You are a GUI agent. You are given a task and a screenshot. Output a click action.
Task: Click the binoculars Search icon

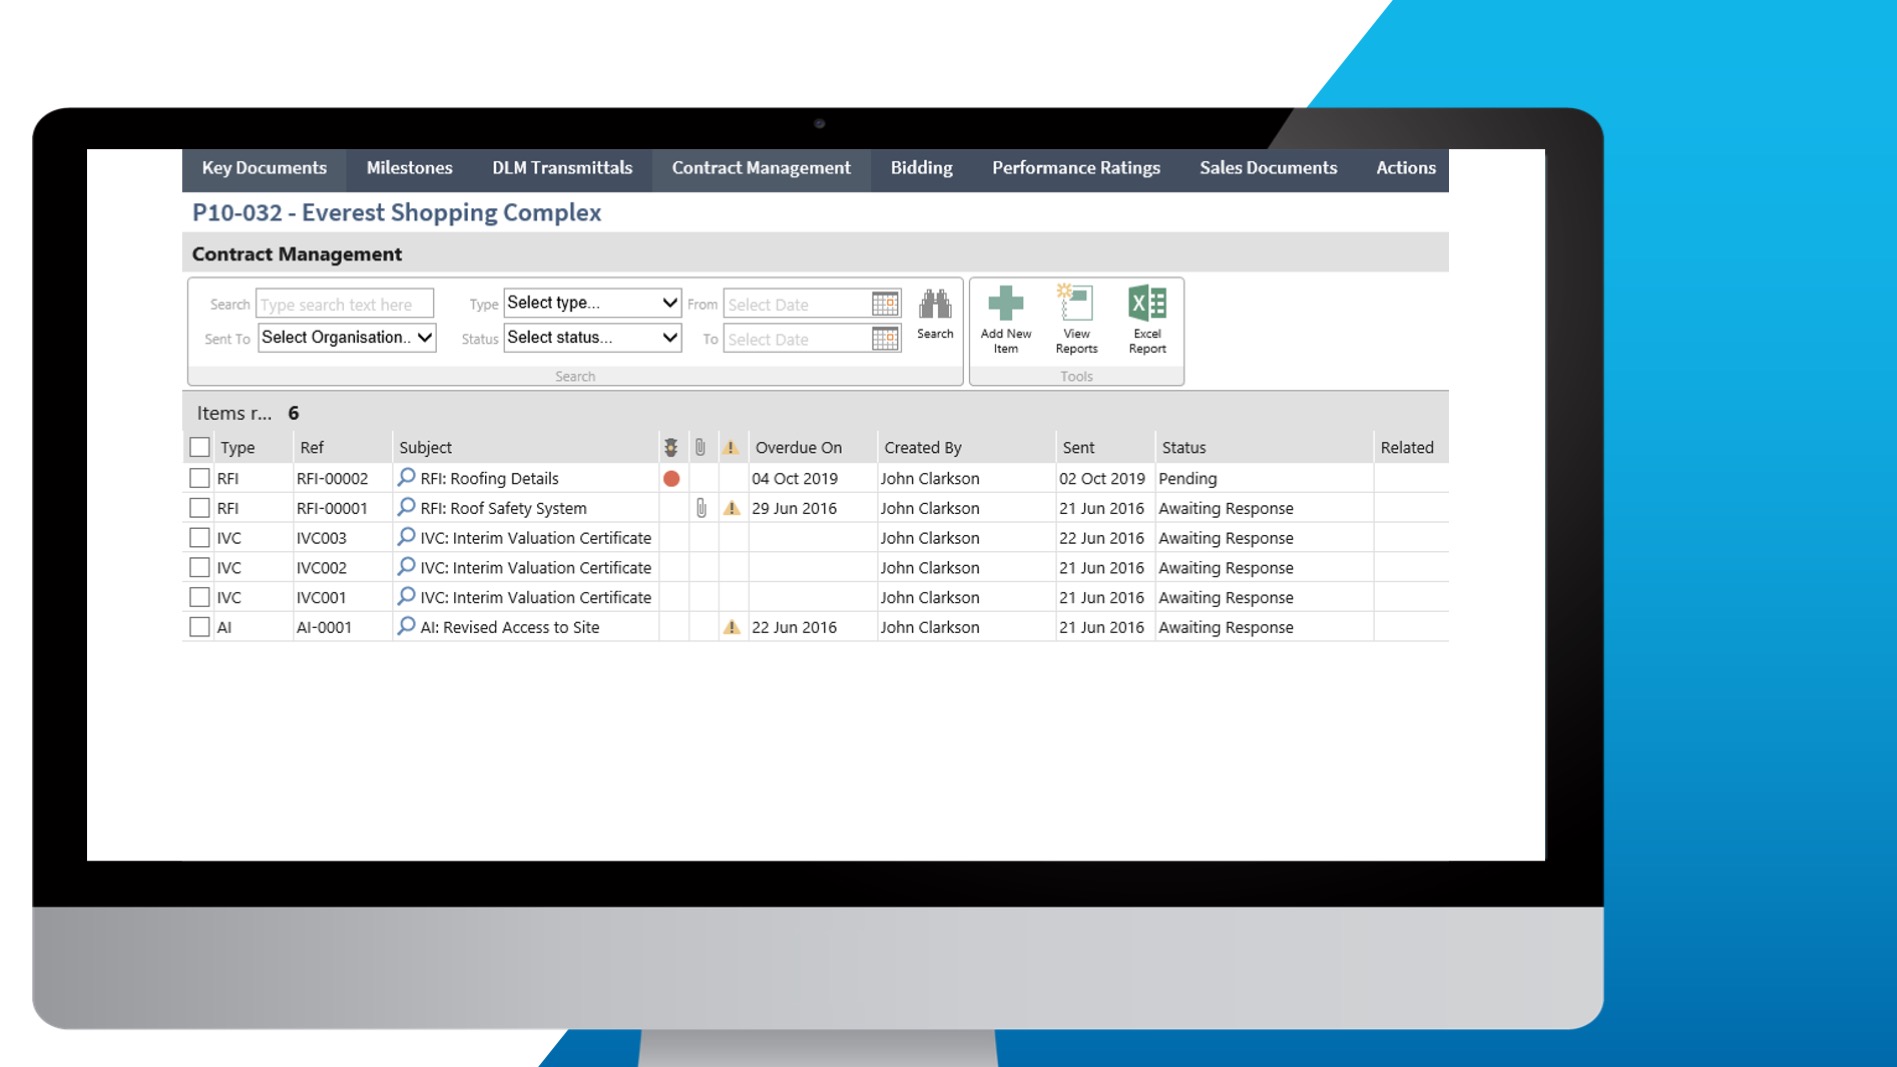pos(935,304)
